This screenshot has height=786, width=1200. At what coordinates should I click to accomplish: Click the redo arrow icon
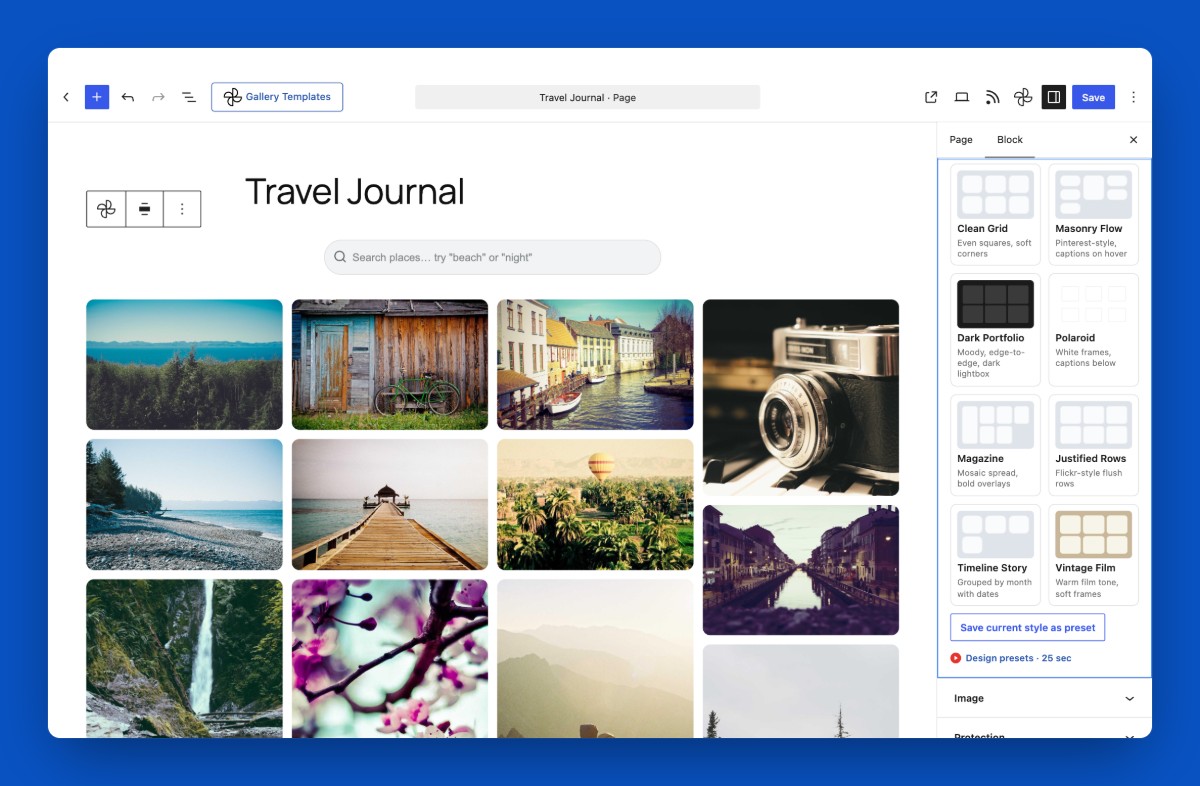(158, 97)
